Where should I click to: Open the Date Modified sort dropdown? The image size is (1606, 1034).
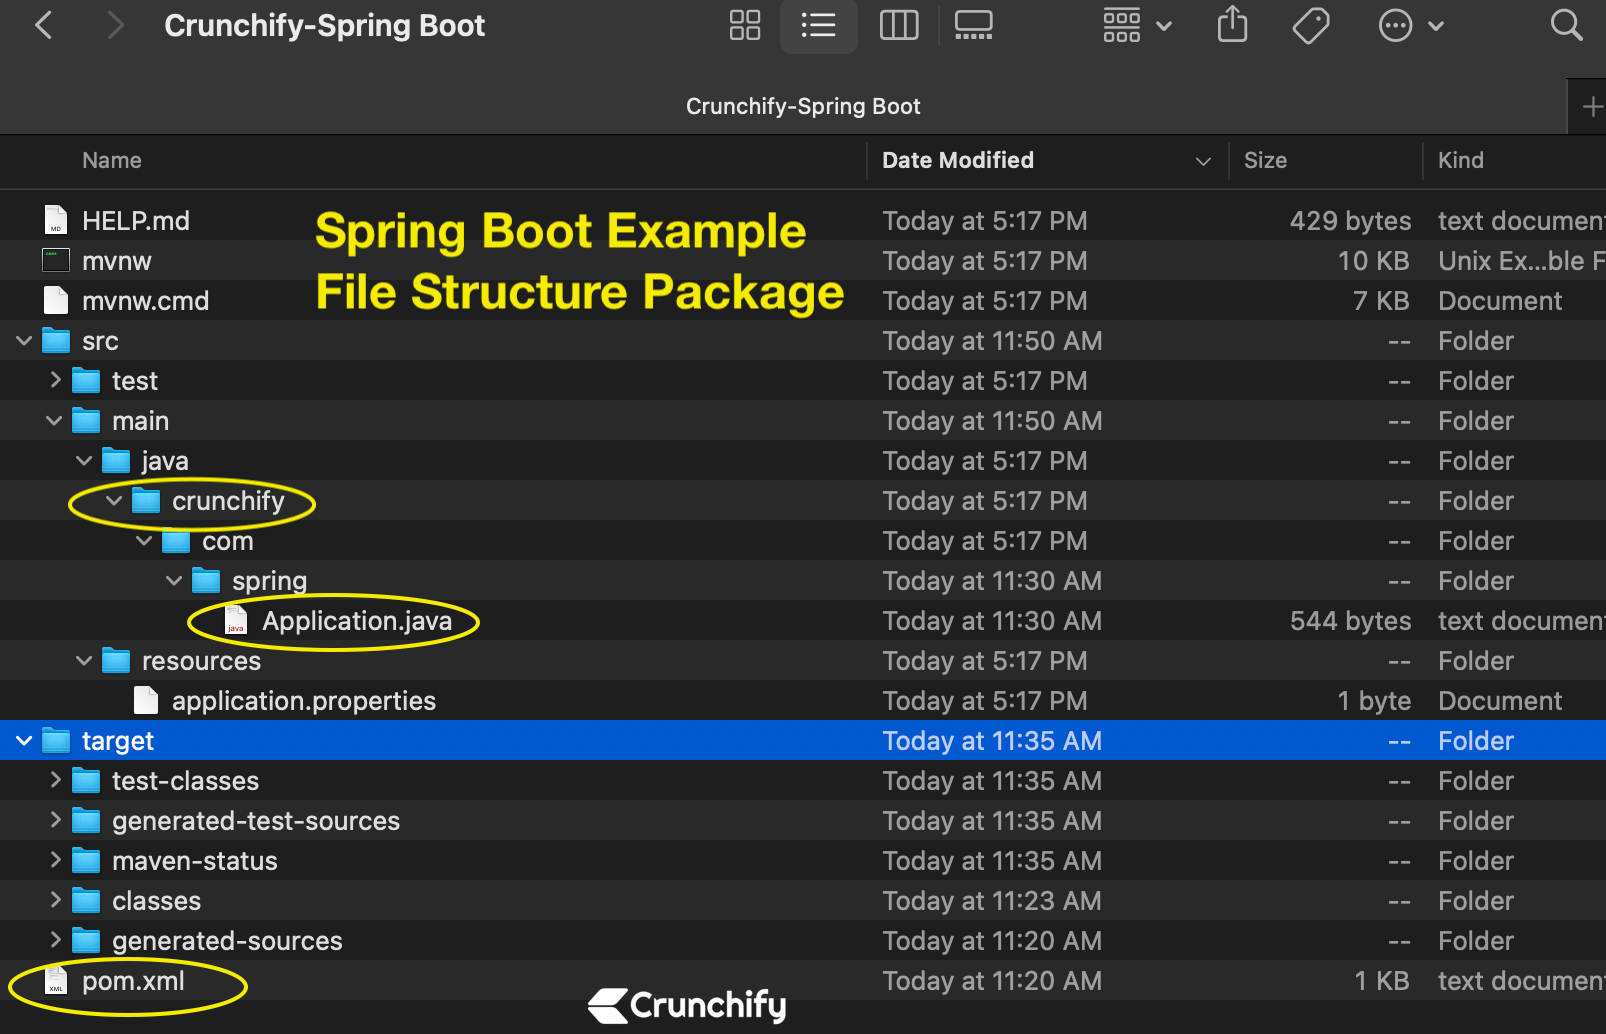point(1203,161)
